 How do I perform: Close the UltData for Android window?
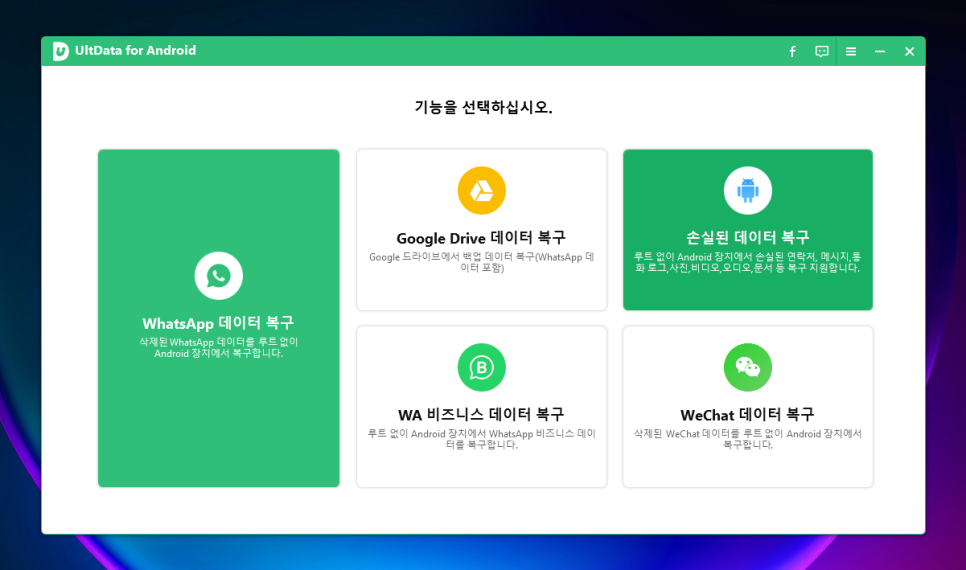[909, 52]
